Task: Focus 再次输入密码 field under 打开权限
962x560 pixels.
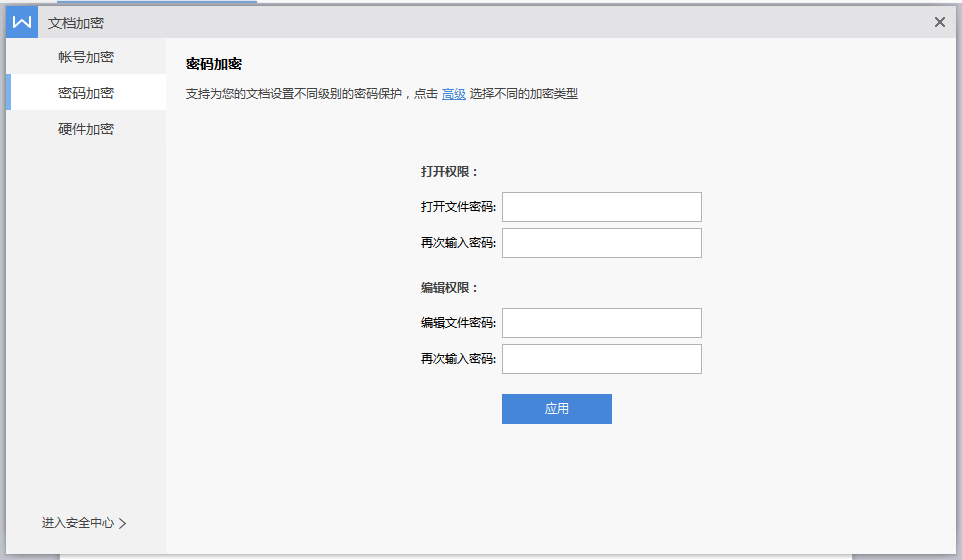Action: point(601,243)
